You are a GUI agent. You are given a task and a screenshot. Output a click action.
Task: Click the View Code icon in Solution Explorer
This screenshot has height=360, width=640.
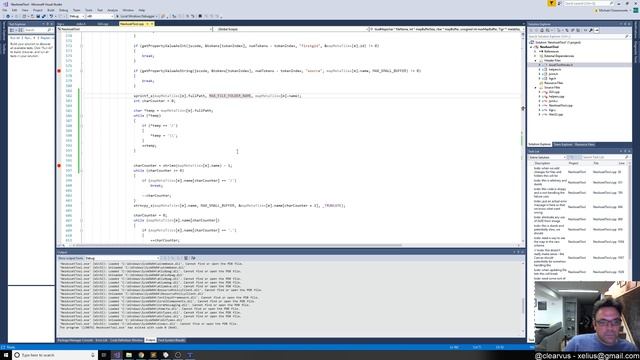pyautogui.click(x=585, y=30)
